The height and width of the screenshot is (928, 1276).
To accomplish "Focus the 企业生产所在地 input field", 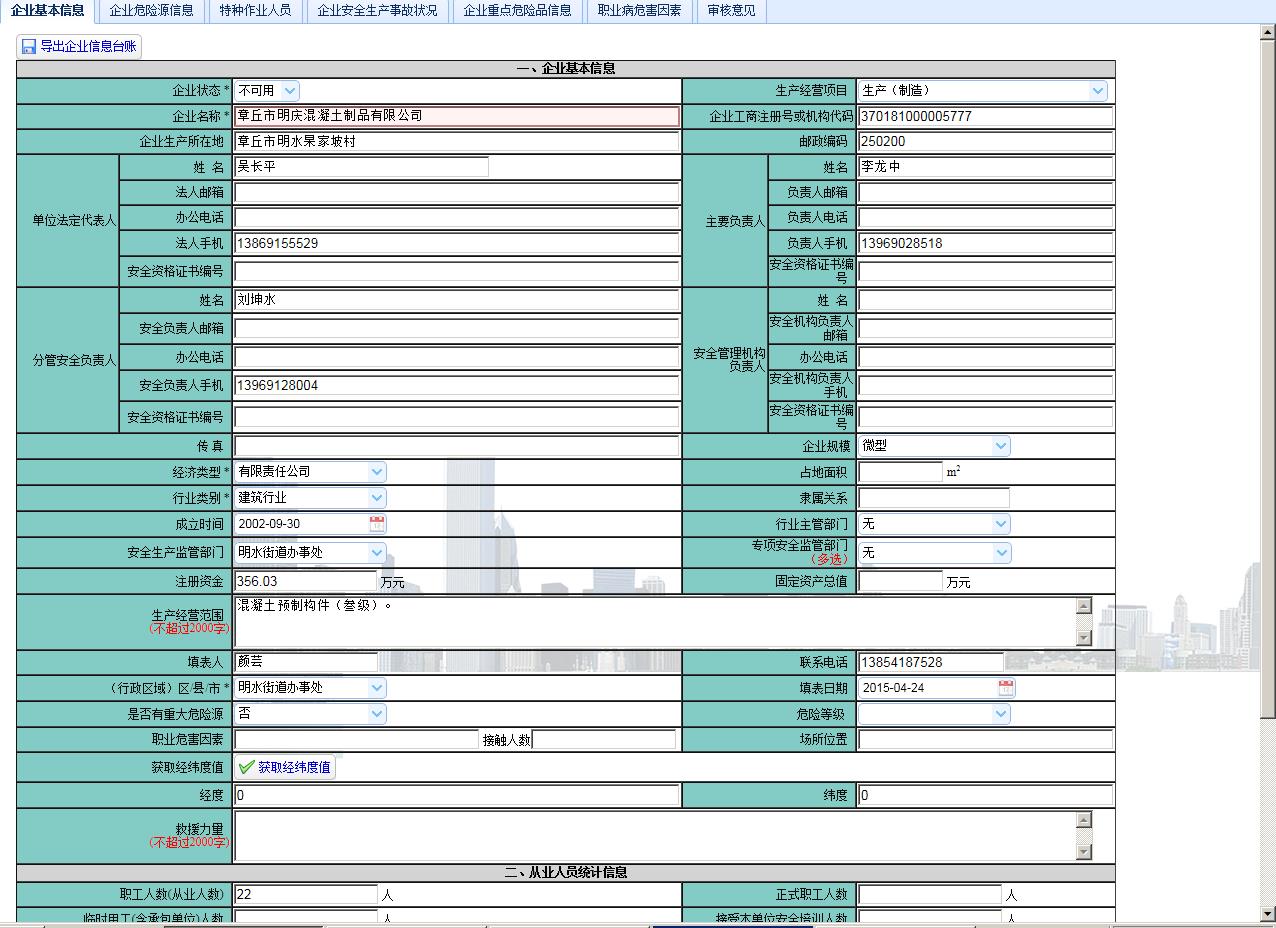I will point(457,142).
